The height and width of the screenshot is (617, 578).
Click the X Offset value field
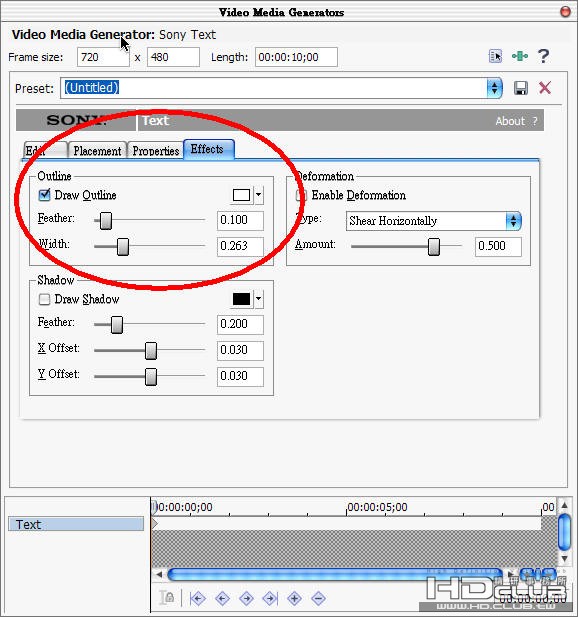tap(240, 350)
